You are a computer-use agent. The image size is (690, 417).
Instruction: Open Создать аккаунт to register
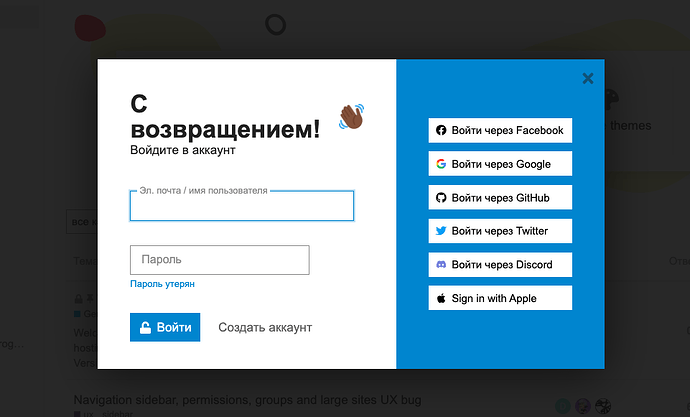[265, 327]
